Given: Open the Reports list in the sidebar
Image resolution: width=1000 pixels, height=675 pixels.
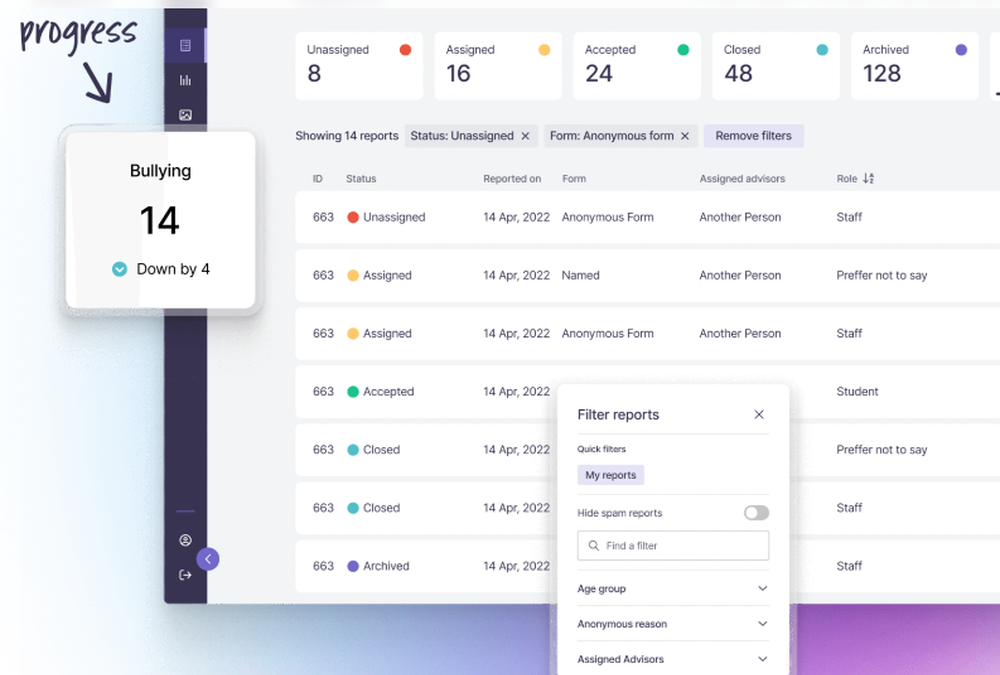Looking at the screenshot, I should pos(185,45).
